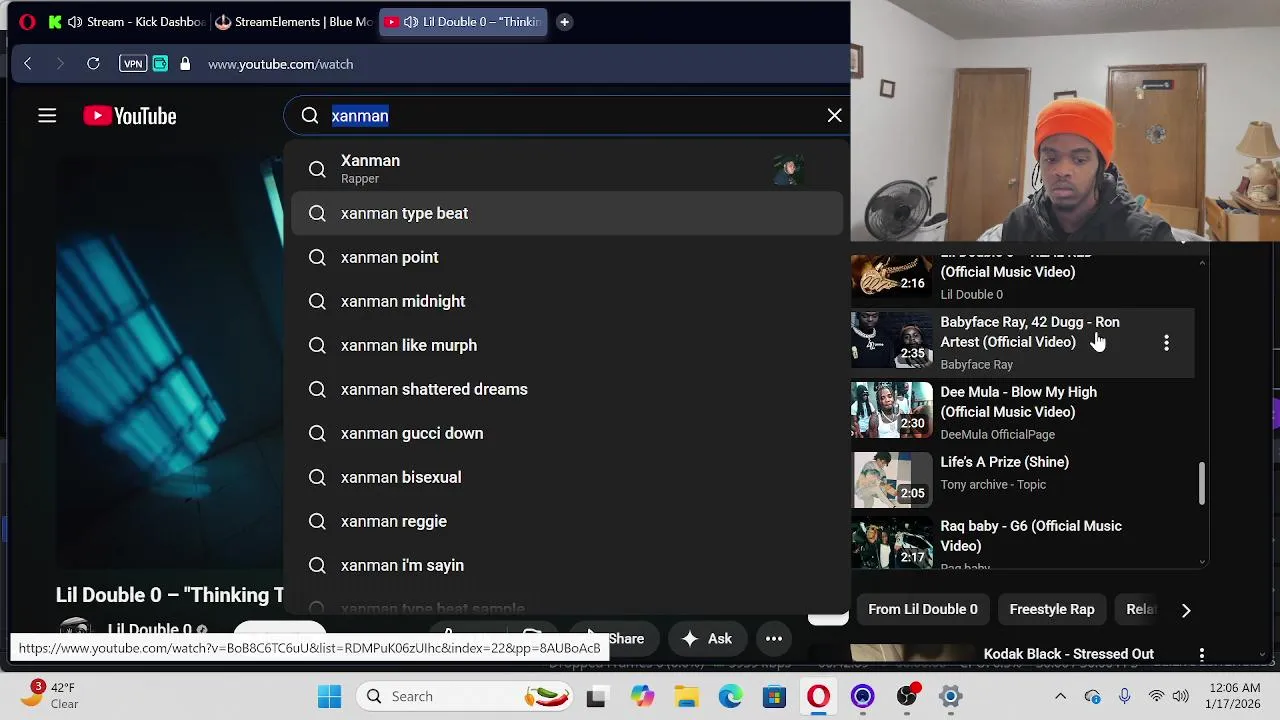Go back to the previous page
This screenshot has height=720, width=1280.
click(28, 64)
